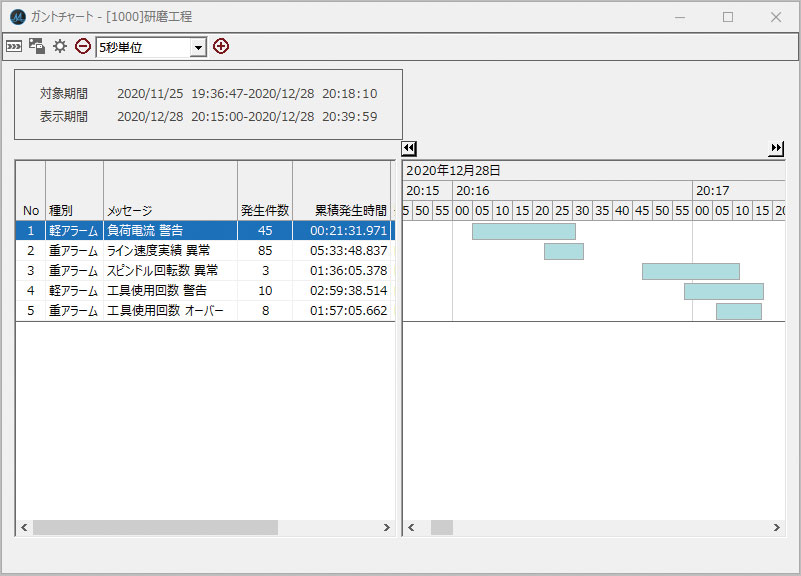The height and width of the screenshot is (576, 801).
Task: Jump to timeline end with the double-right arrow
Action: [x=776, y=149]
